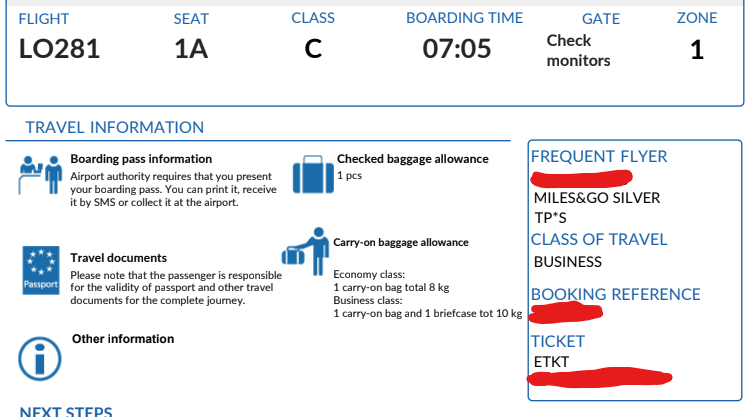Click the ETKT ticket label
Screen dimensions: 755x417
pos(552,361)
